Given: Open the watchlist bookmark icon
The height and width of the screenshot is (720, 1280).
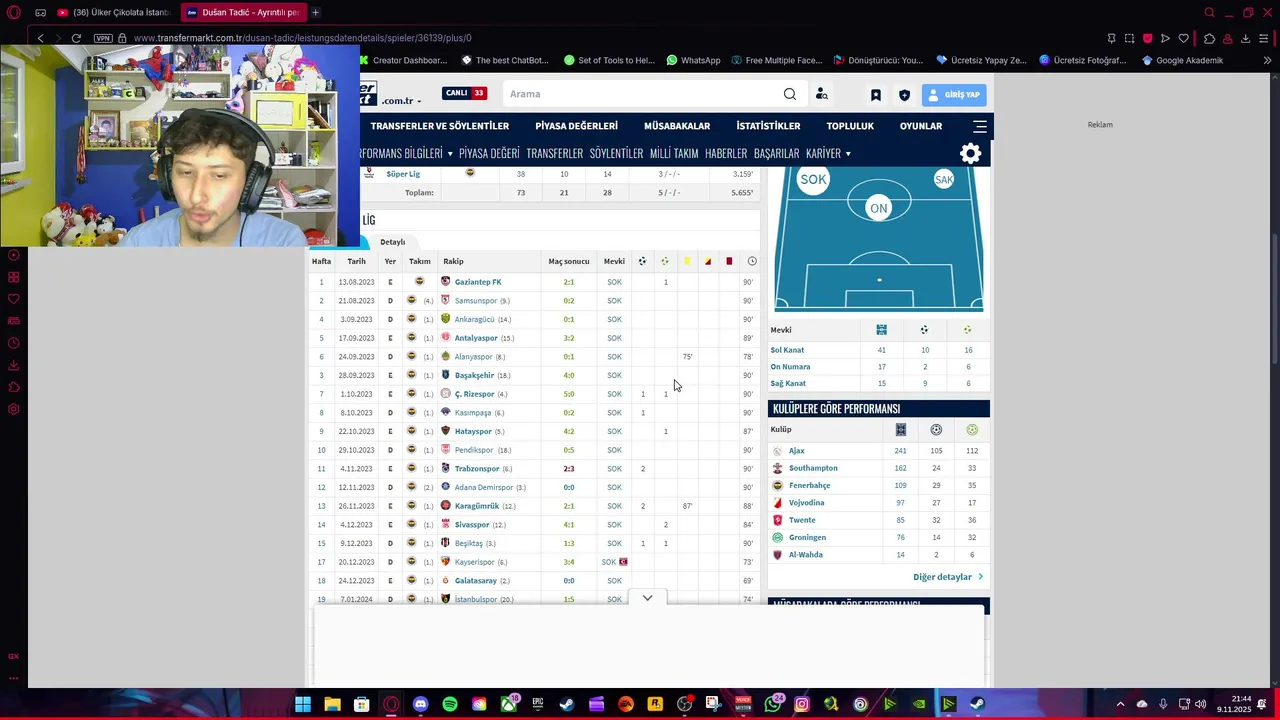Looking at the screenshot, I should (876, 95).
